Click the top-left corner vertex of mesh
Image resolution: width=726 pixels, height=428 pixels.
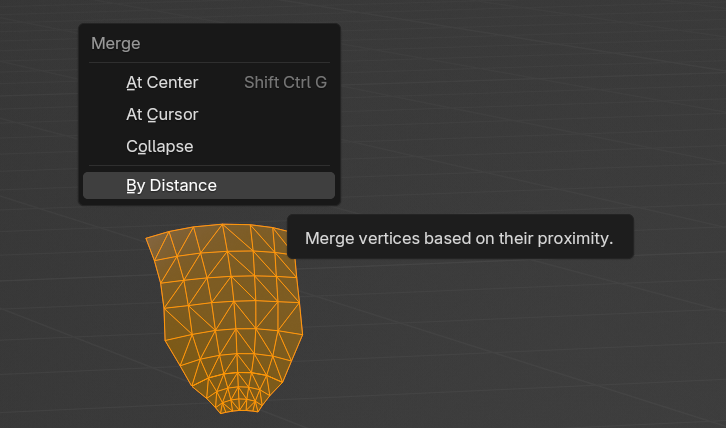(147, 239)
